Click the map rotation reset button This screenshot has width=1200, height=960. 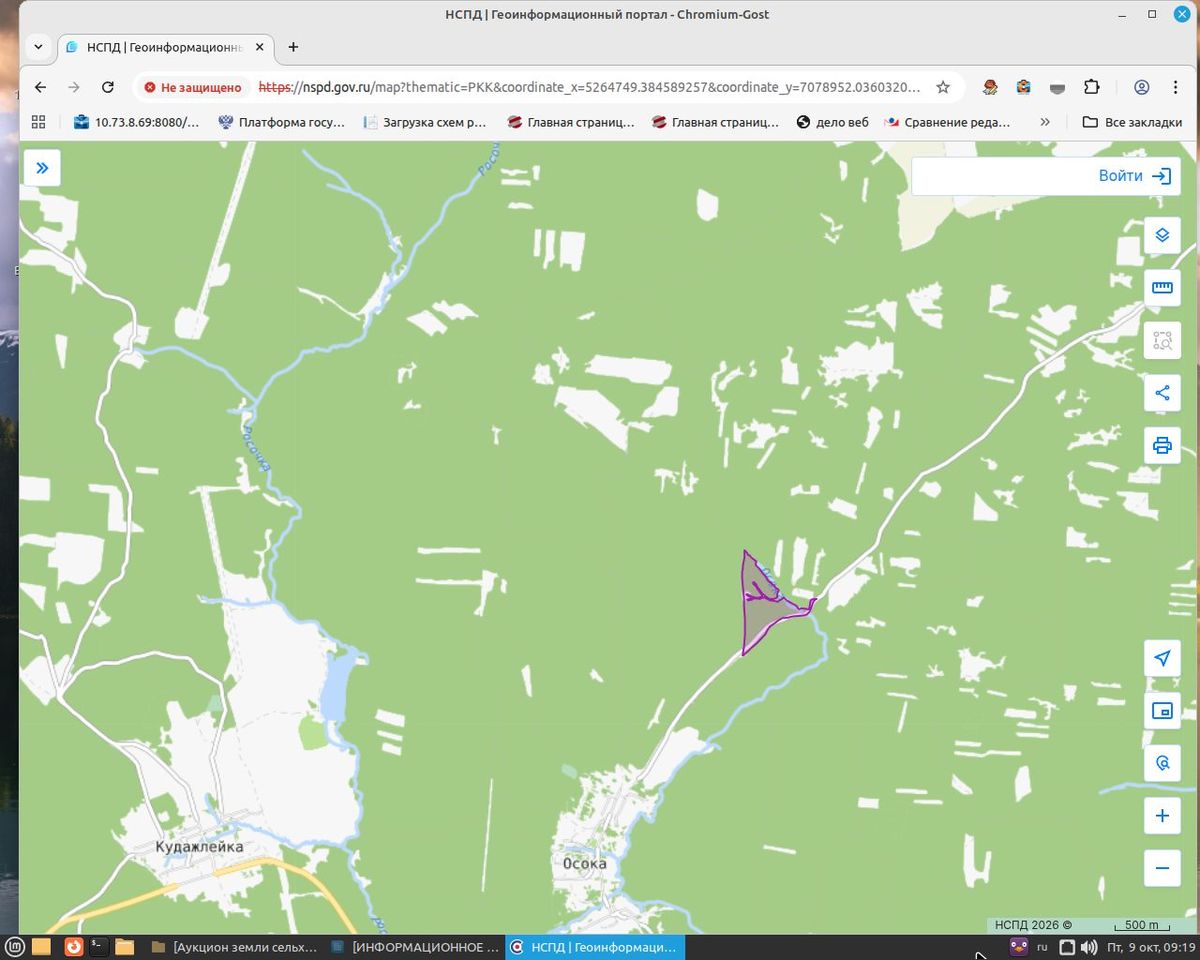click(1162, 763)
